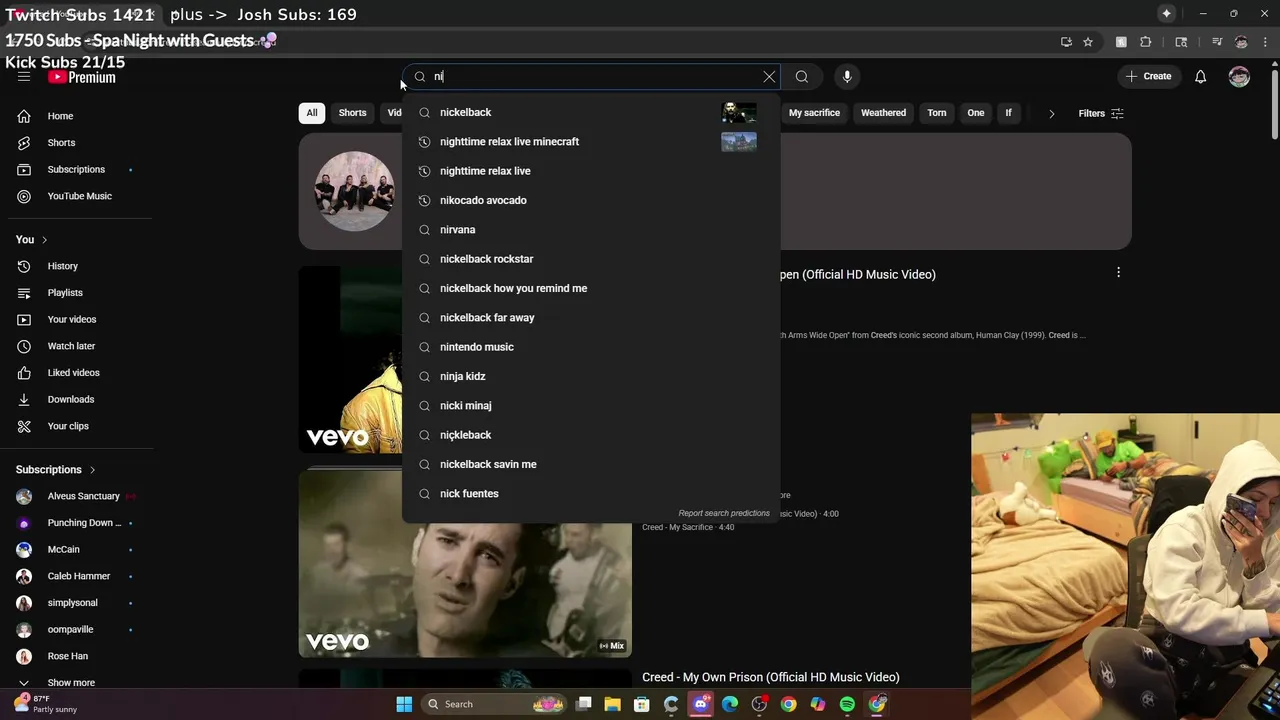The image size is (1280, 720).
Task: Open the Windows Start menu
Action: click(x=404, y=704)
